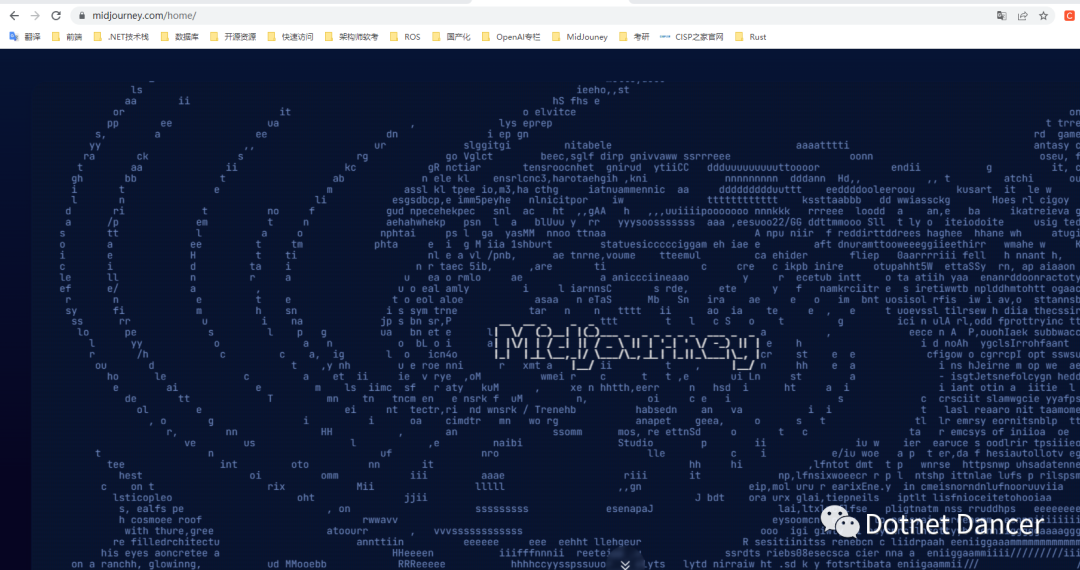1080x570 pixels.
Task: Open the Rust bookmark folder
Action: click(751, 36)
